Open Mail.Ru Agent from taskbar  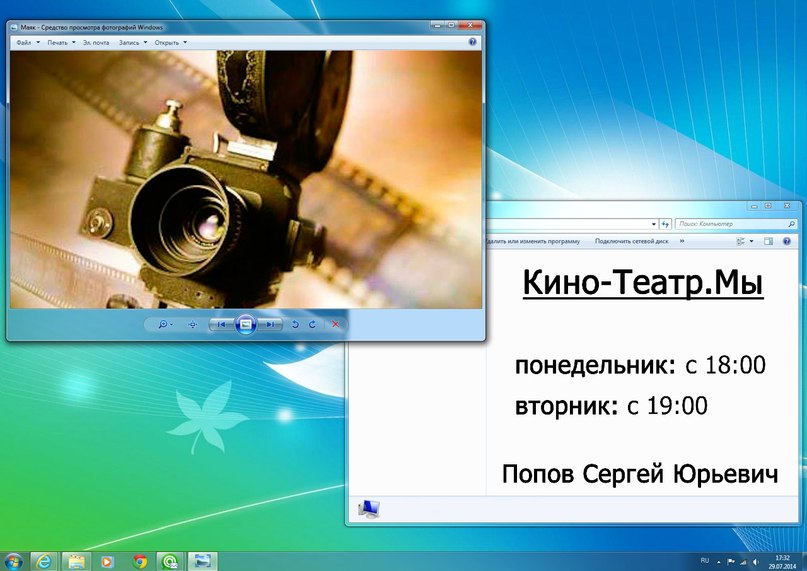[x=170, y=561]
